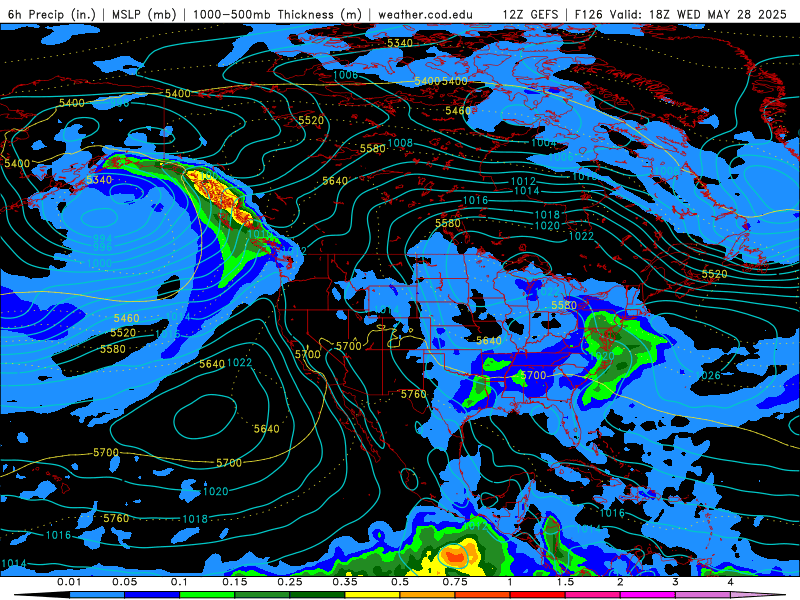Click the legend value 1
The height and width of the screenshot is (600, 800).
coord(510,582)
